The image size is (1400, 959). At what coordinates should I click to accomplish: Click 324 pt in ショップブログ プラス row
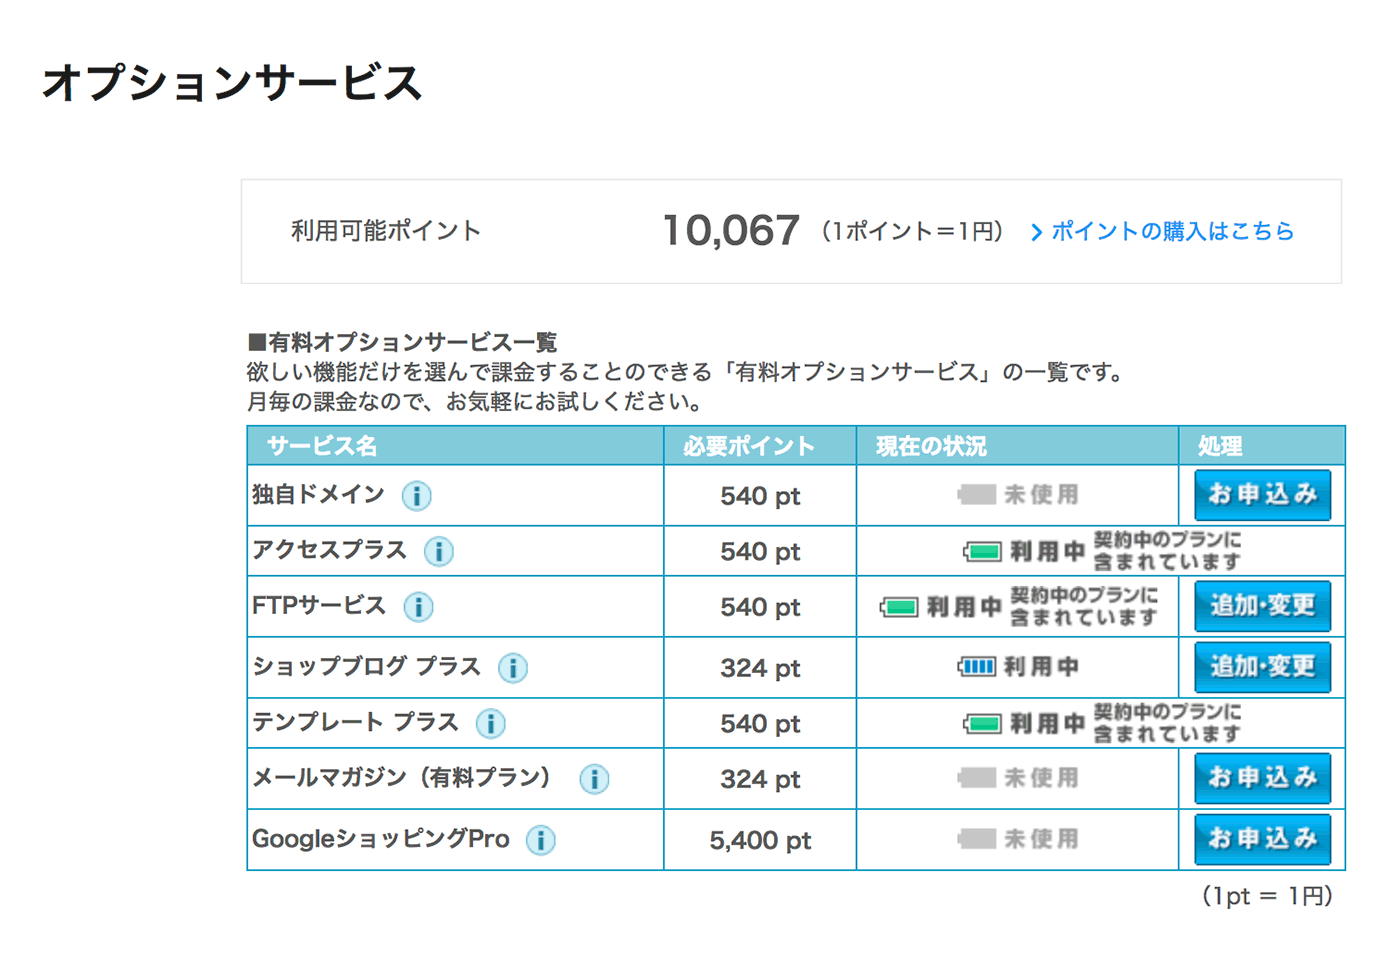pos(760,668)
